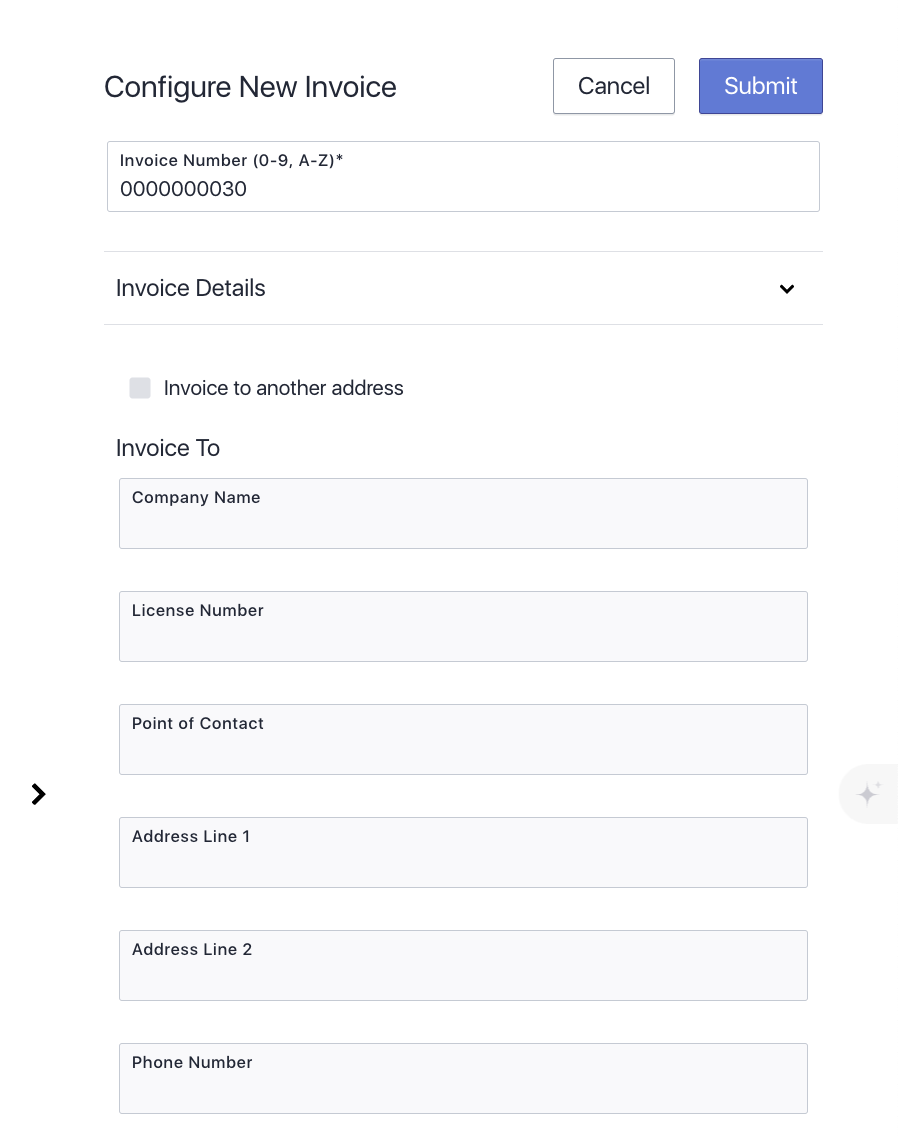The width and height of the screenshot is (898, 1138).
Task: Click the 0000000030 invoice number value
Action: point(184,189)
